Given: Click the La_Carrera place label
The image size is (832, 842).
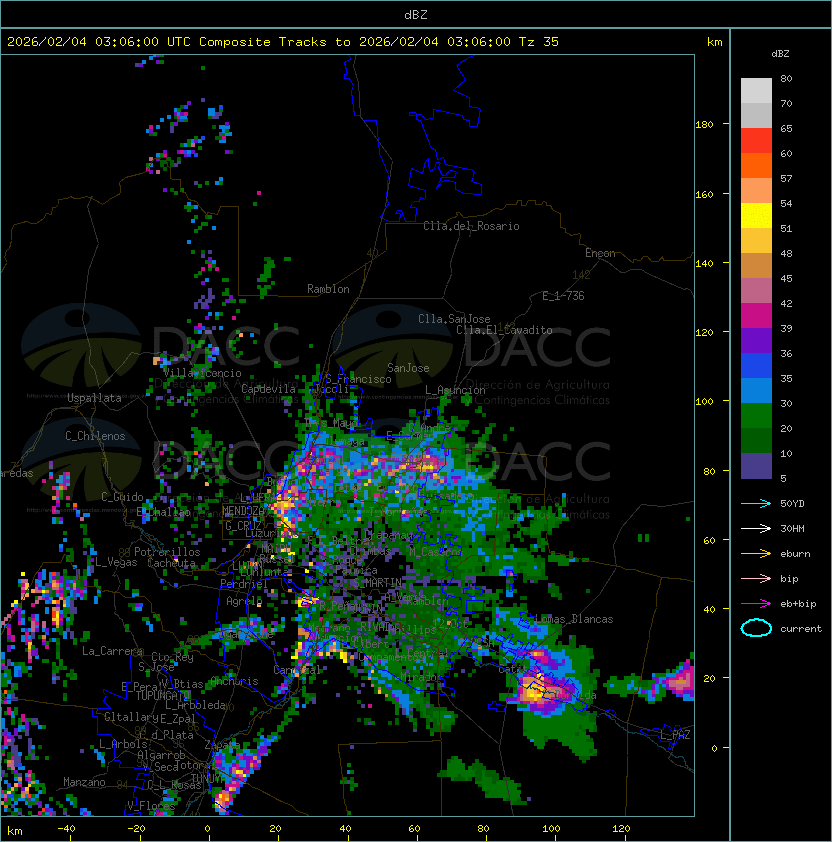Looking at the screenshot, I should tap(112, 651).
